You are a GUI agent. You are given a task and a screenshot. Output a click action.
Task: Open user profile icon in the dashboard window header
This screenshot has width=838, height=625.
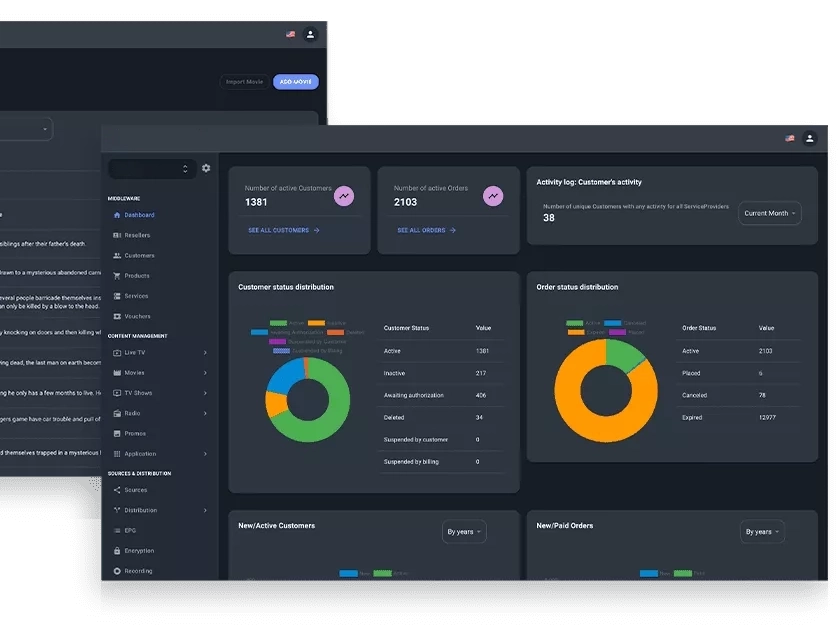(x=810, y=138)
